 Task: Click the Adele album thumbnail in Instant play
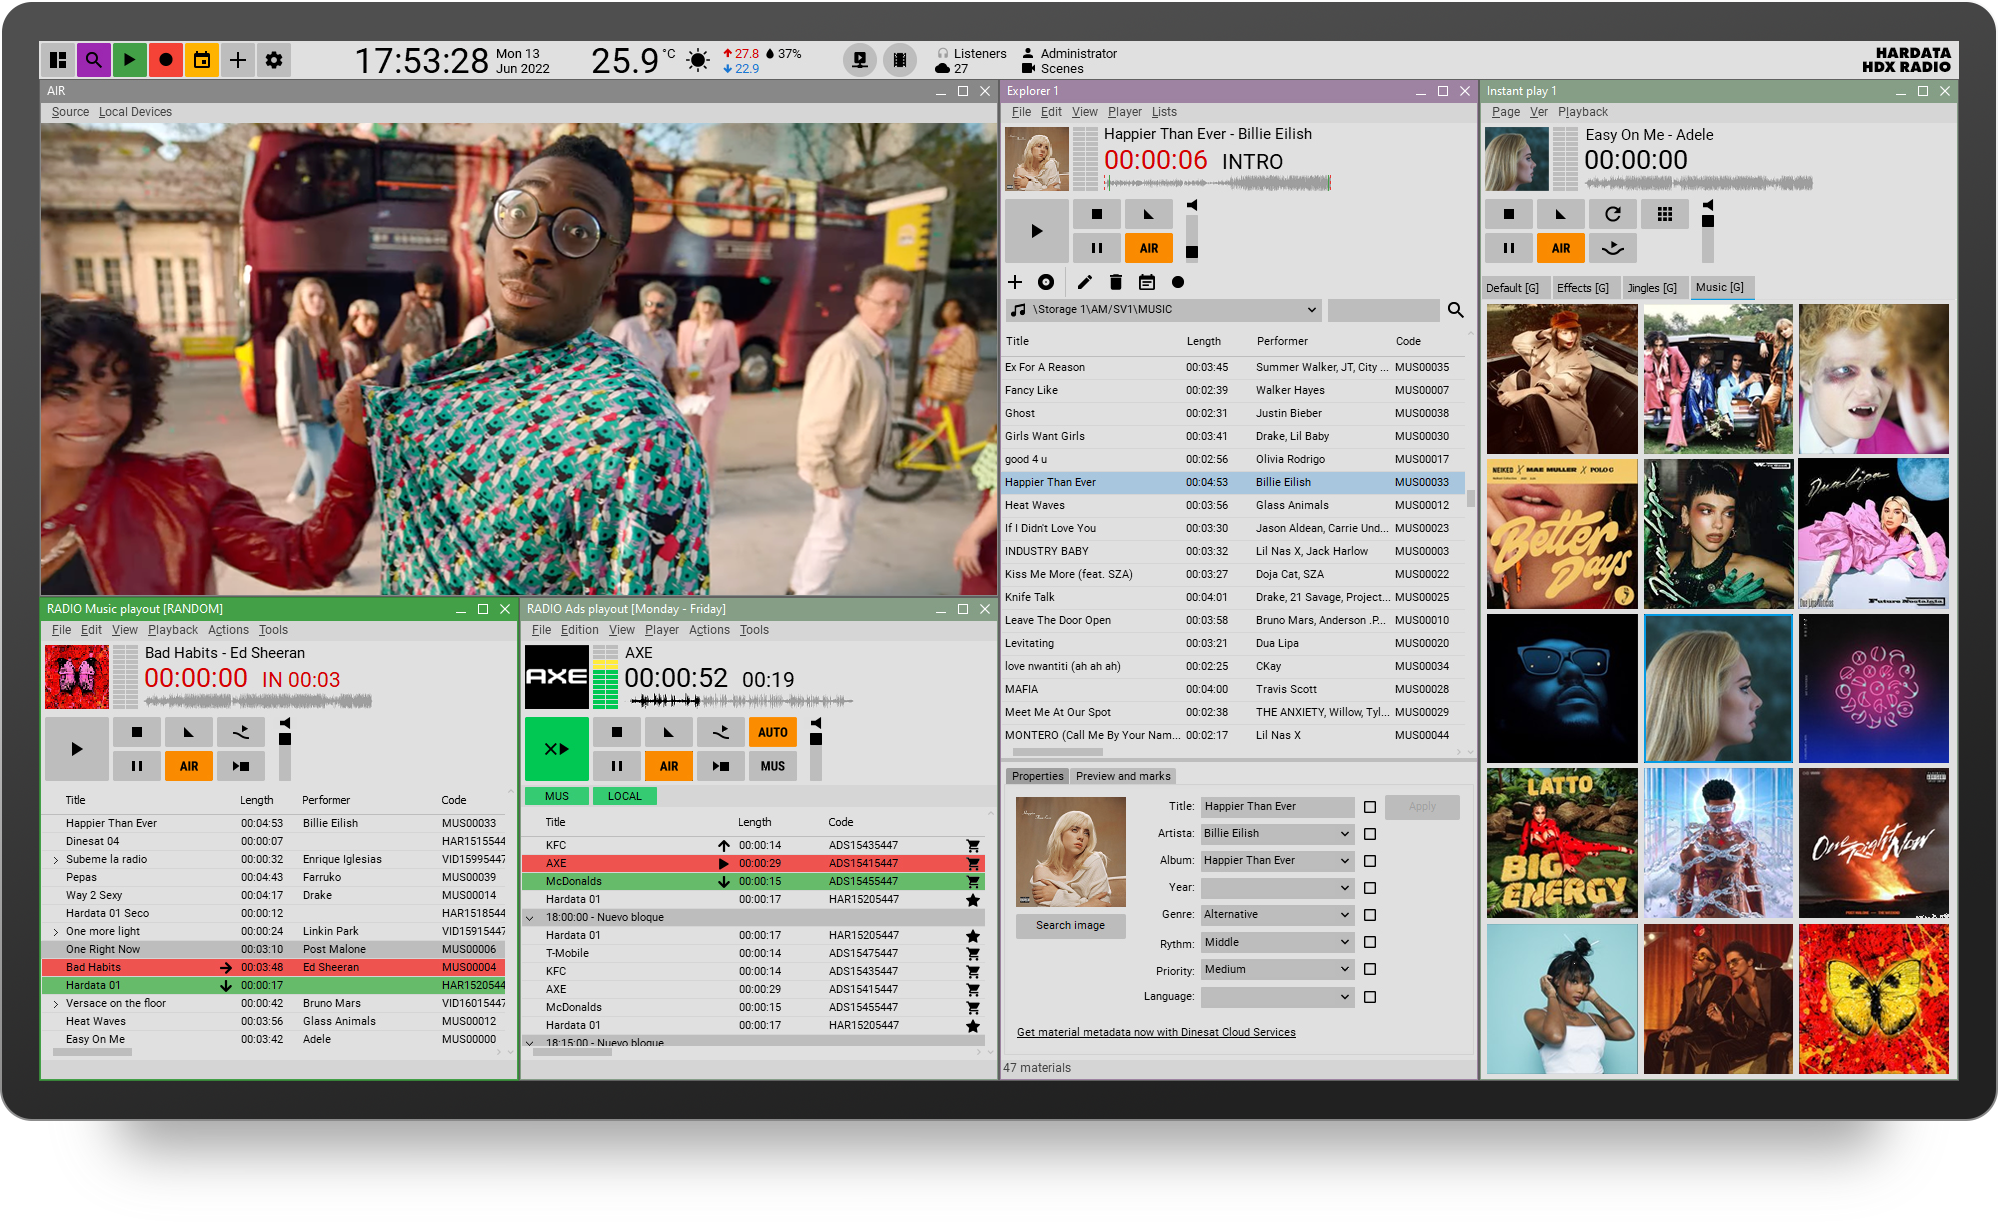[x=1718, y=689]
